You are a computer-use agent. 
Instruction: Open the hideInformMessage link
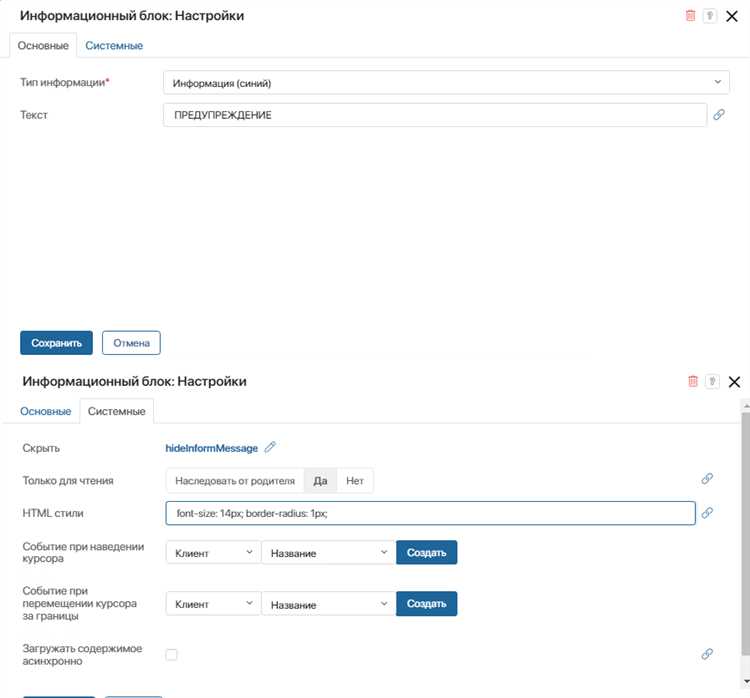(211, 448)
